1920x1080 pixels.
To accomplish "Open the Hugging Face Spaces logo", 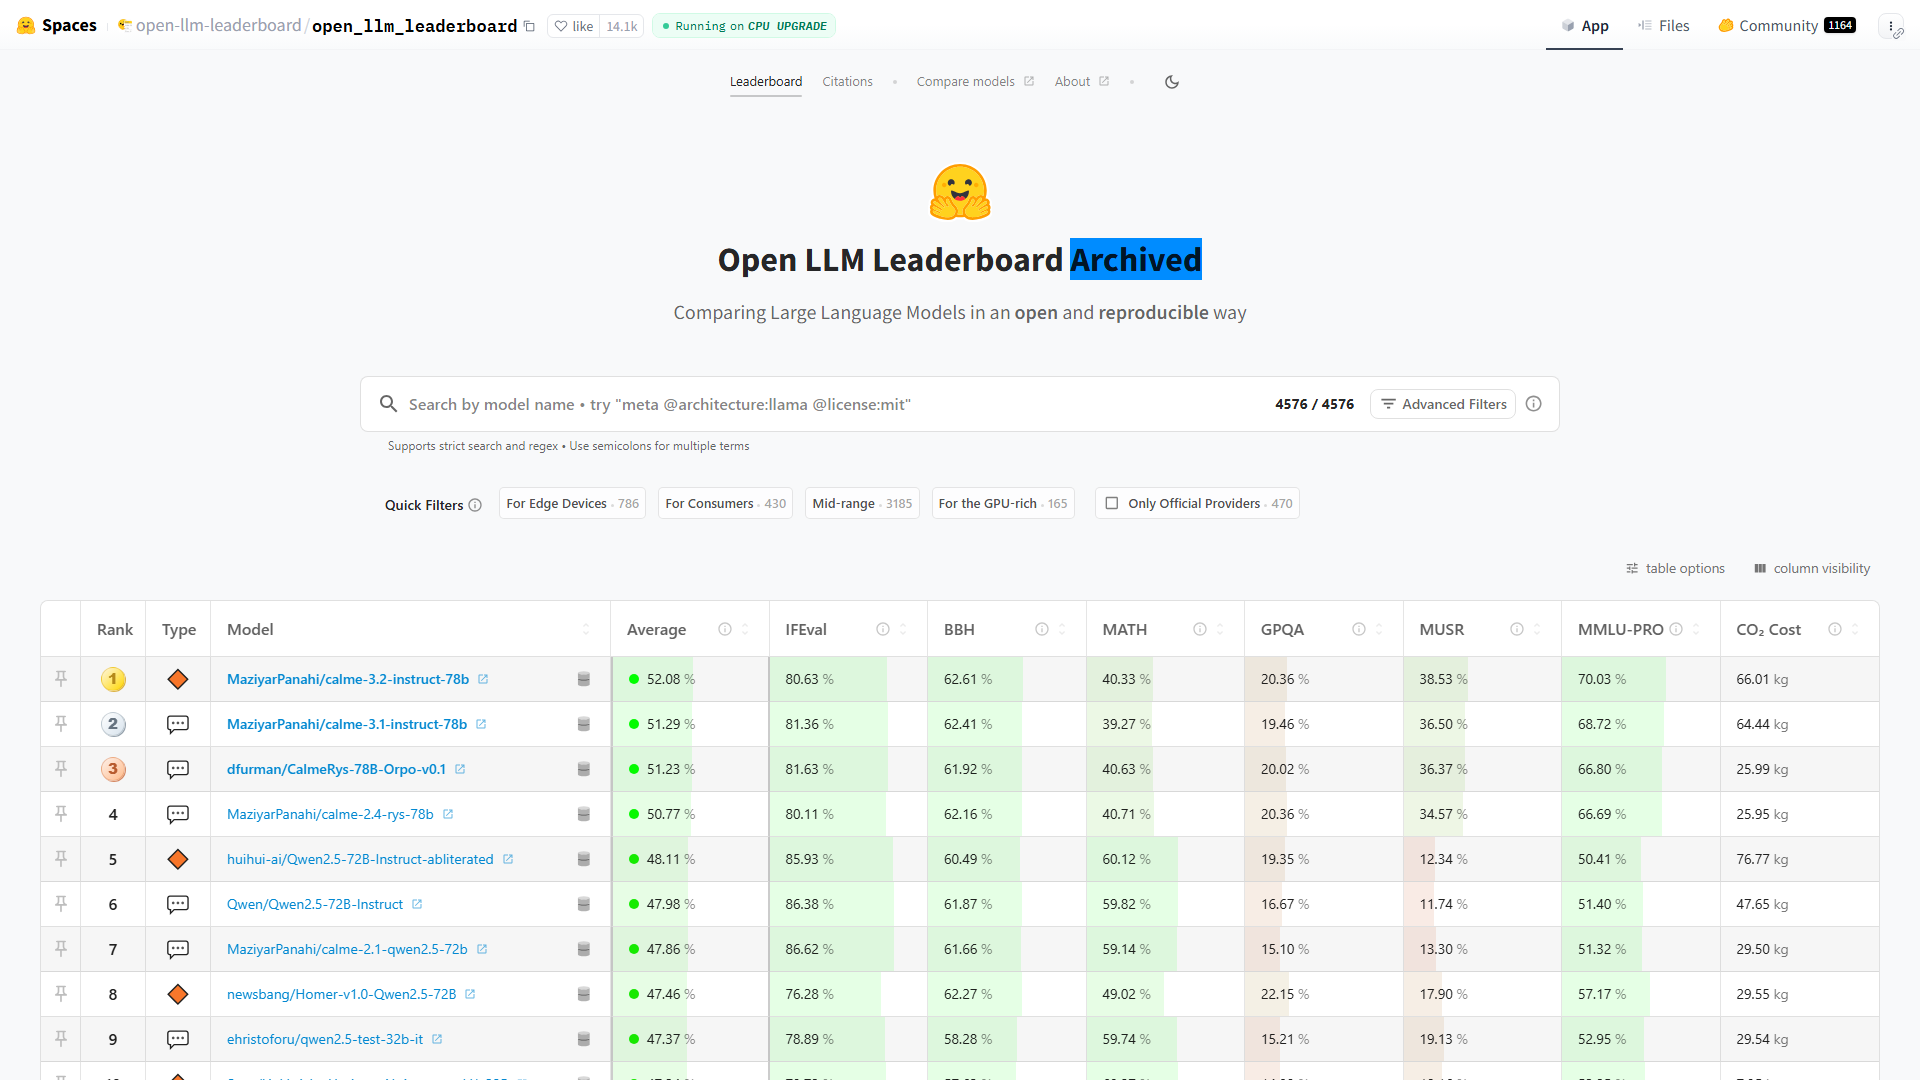I will [57, 25].
